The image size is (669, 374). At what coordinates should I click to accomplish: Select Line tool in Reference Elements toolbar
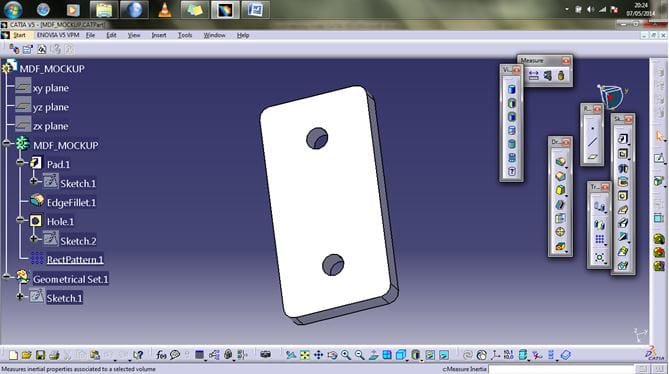click(592, 142)
